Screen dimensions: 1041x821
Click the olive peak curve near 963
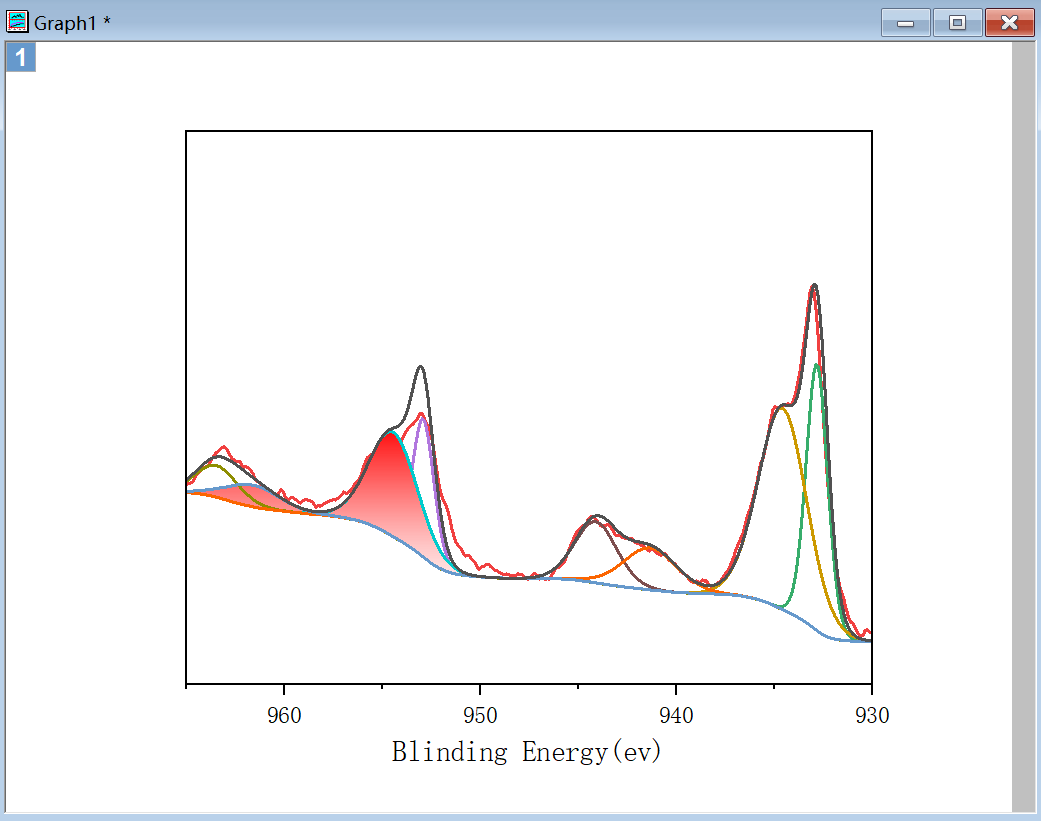pyautogui.click(x=212, y=465)
